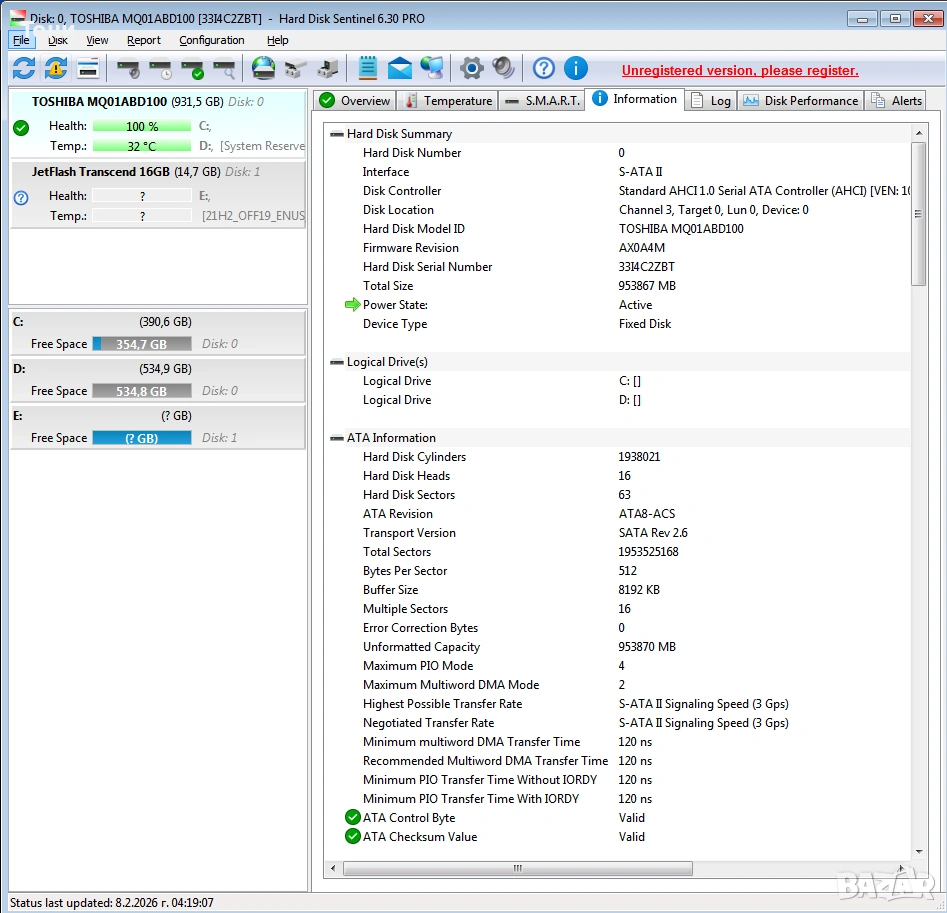Click the Refresh disk status toolbar icon

24,68
